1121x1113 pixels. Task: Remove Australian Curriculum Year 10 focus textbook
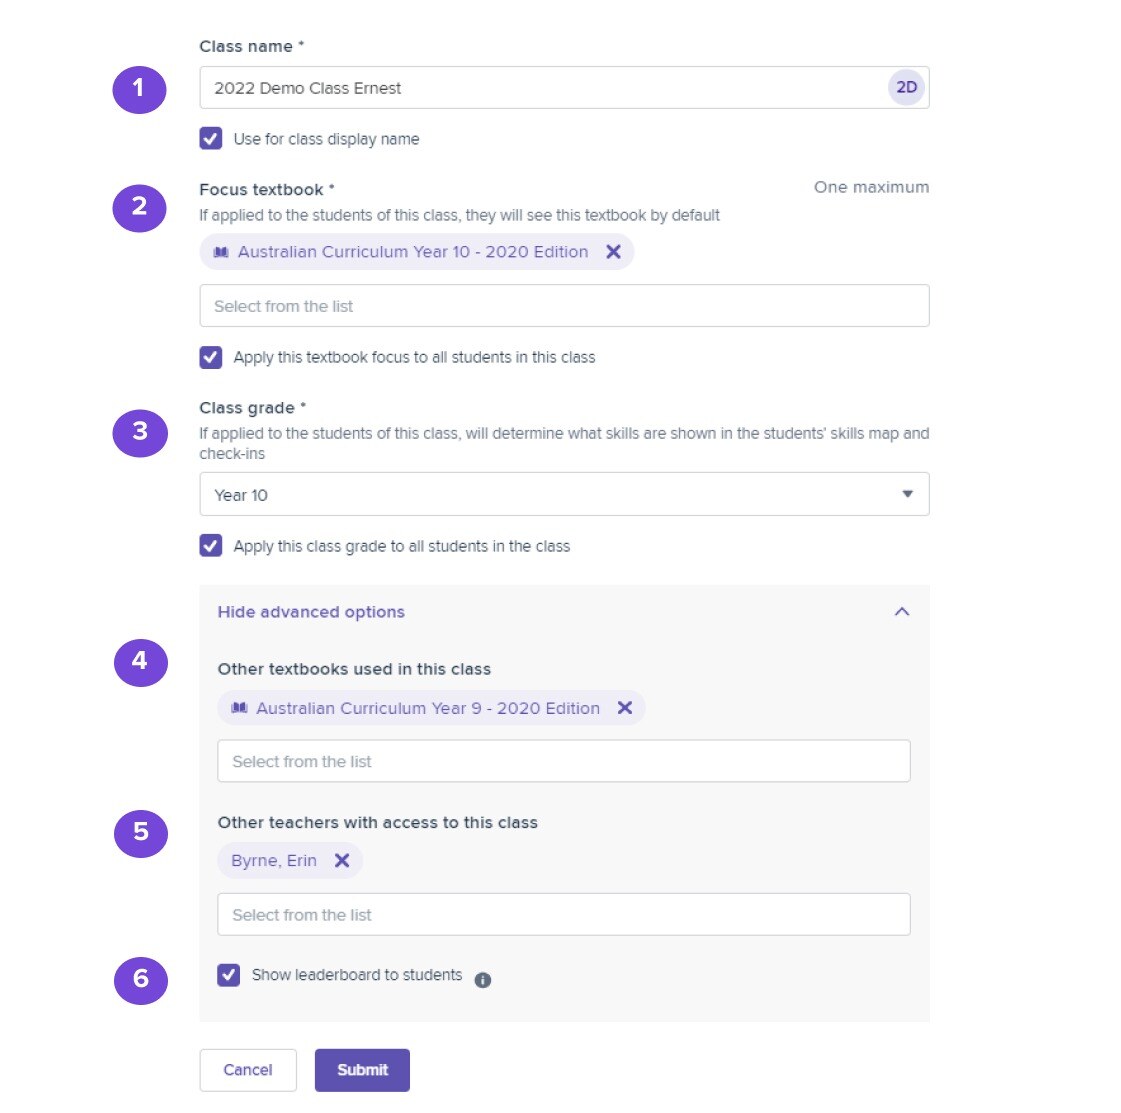pyautogui.click(x=613, y=252)
